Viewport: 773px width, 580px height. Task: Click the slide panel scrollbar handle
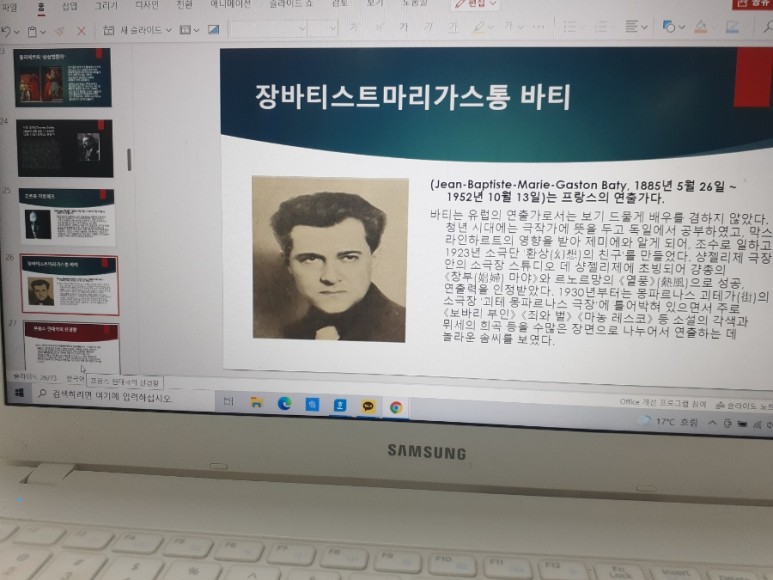[x=129, y=160]
